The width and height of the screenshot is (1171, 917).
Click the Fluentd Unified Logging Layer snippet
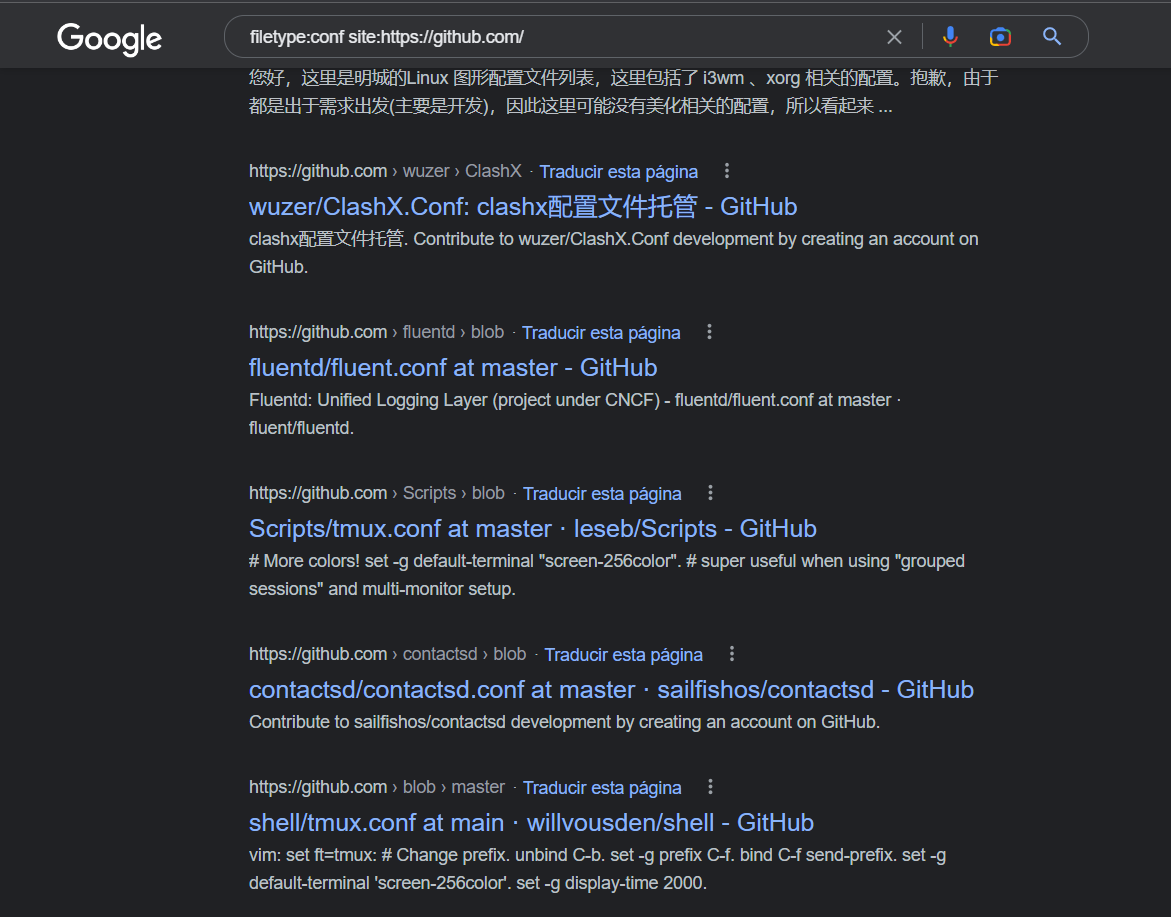[x=575, y=414]
